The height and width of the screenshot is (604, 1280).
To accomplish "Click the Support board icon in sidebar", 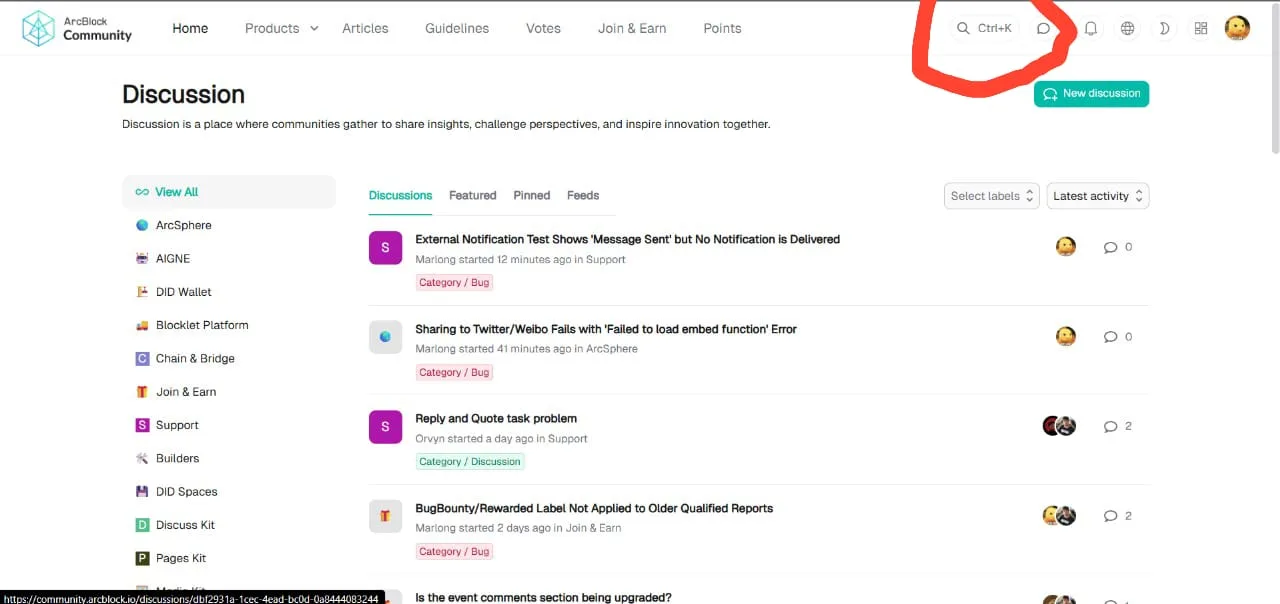I will 142,425.
